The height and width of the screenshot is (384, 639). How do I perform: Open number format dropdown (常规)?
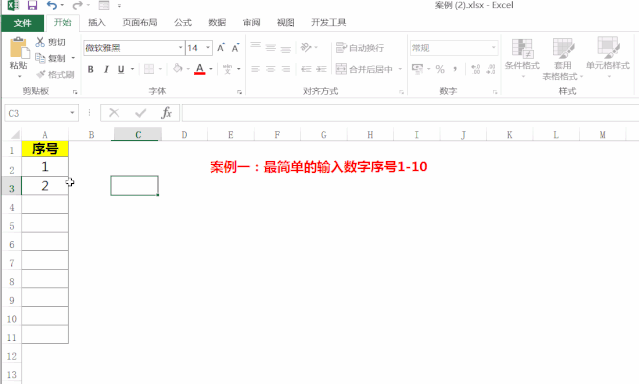494,48
